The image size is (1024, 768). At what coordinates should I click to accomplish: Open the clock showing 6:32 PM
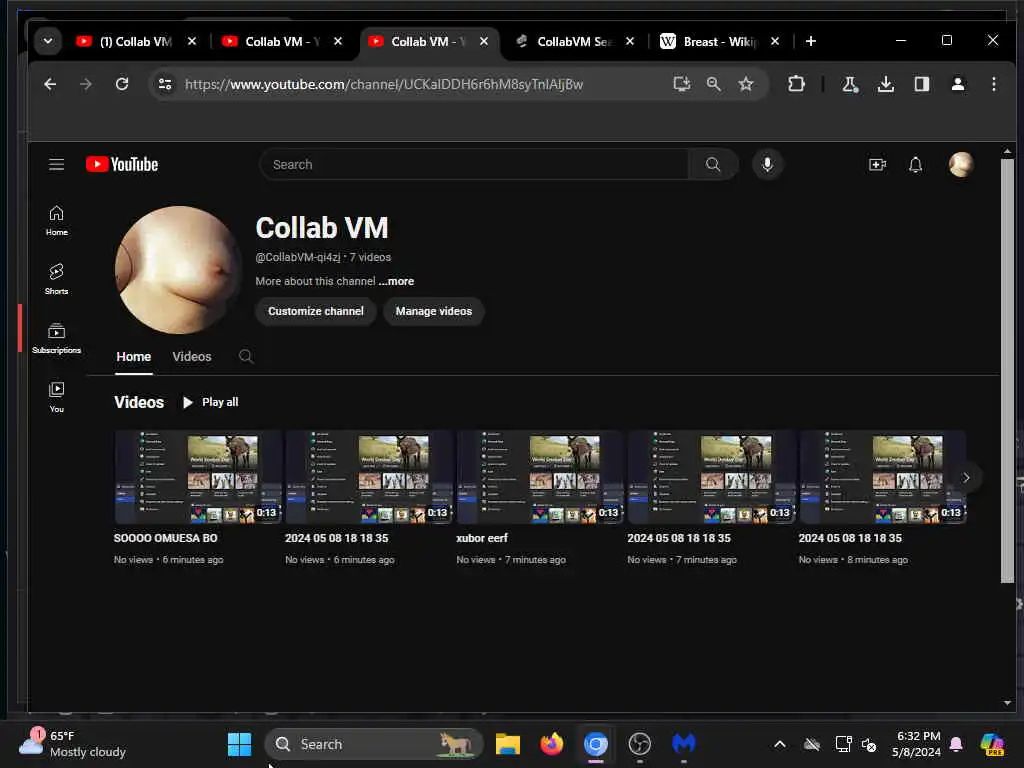pyautogui.click(x=917, y=744)
